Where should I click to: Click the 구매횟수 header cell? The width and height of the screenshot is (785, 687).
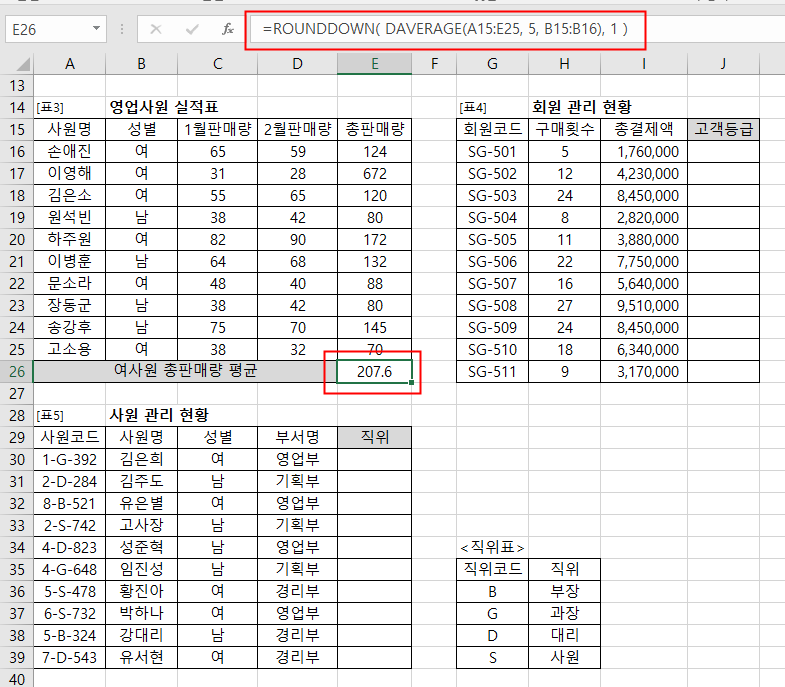point(565,129)
